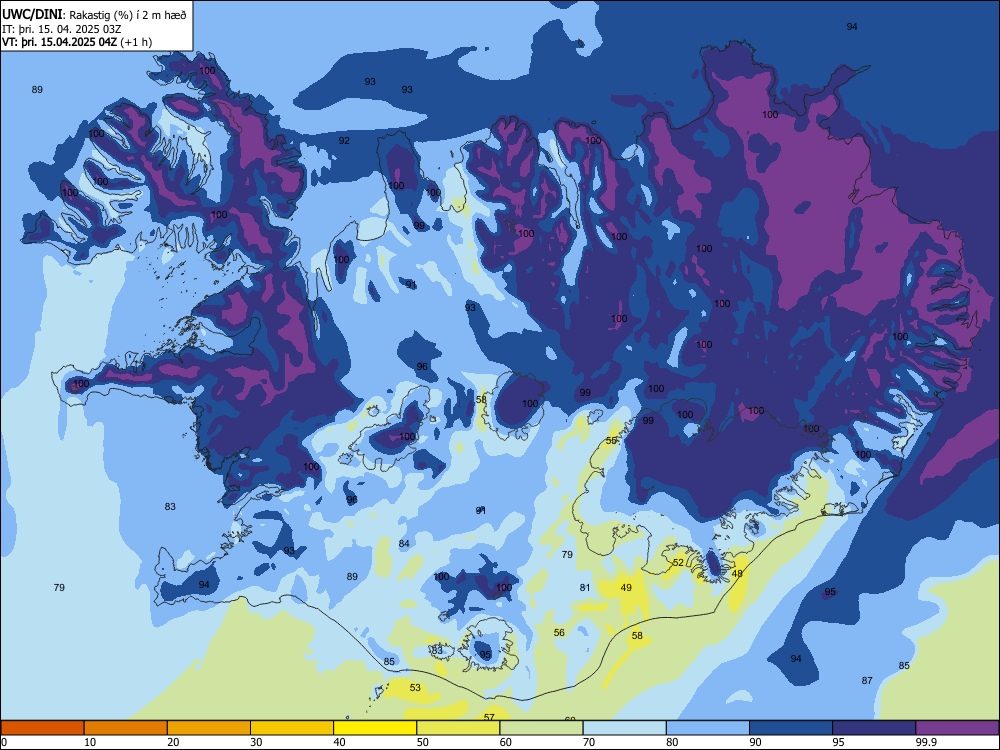
Task: Click the map value '53' near the south coast
Action: [x=415, y=688]
